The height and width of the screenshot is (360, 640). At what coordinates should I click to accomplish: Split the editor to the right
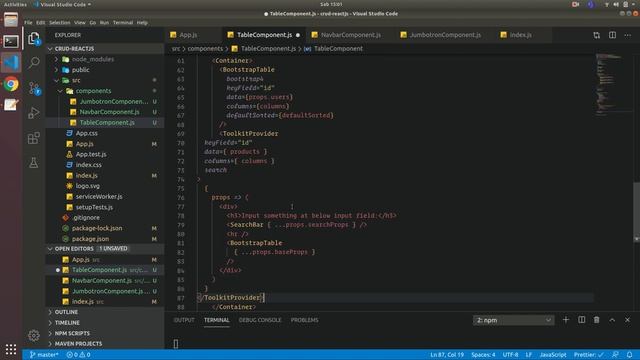click(612, 35)
